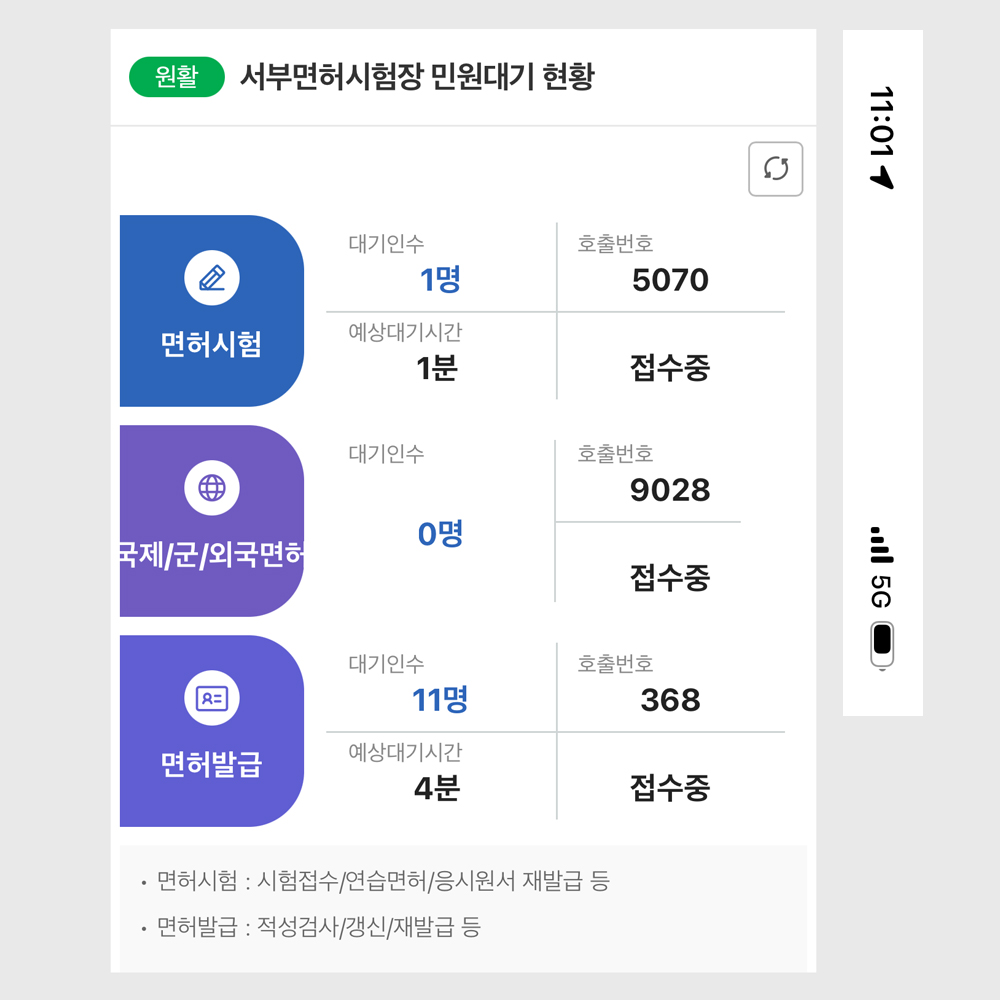Viewport: 1000px width, 1000px height.
Task: Tap the 접수중 status for 면허시험
Action: tap(668, 368)
